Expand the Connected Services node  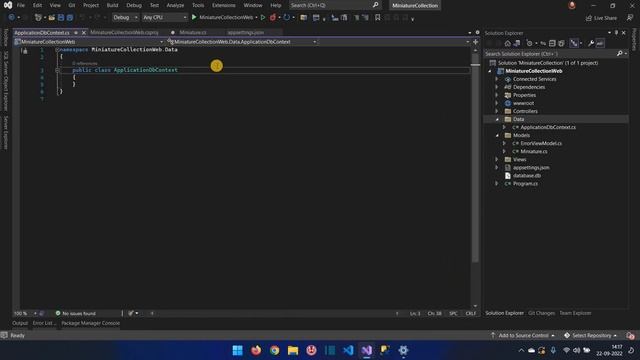click(x=497, y=79)
